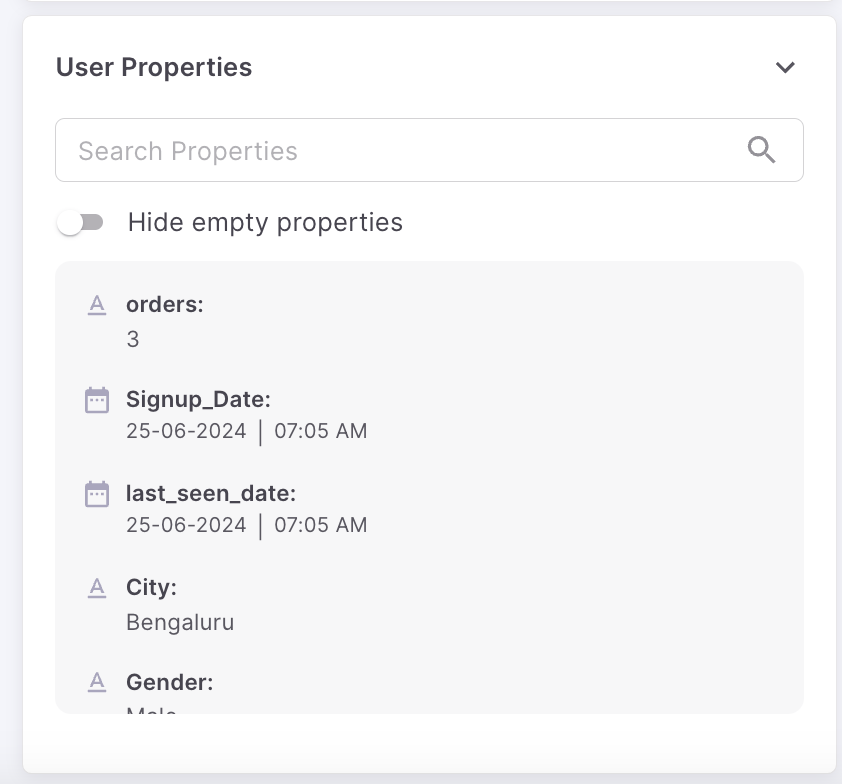Click the calendar icon beside last_seen_date
Screen dimensions: 842x784
pyautogui.click(x=97, y=494)
